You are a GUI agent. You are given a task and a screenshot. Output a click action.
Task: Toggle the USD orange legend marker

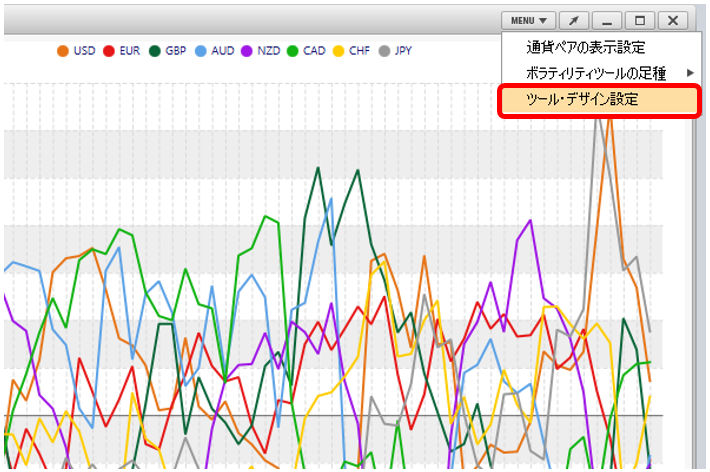tap(63, 51)
